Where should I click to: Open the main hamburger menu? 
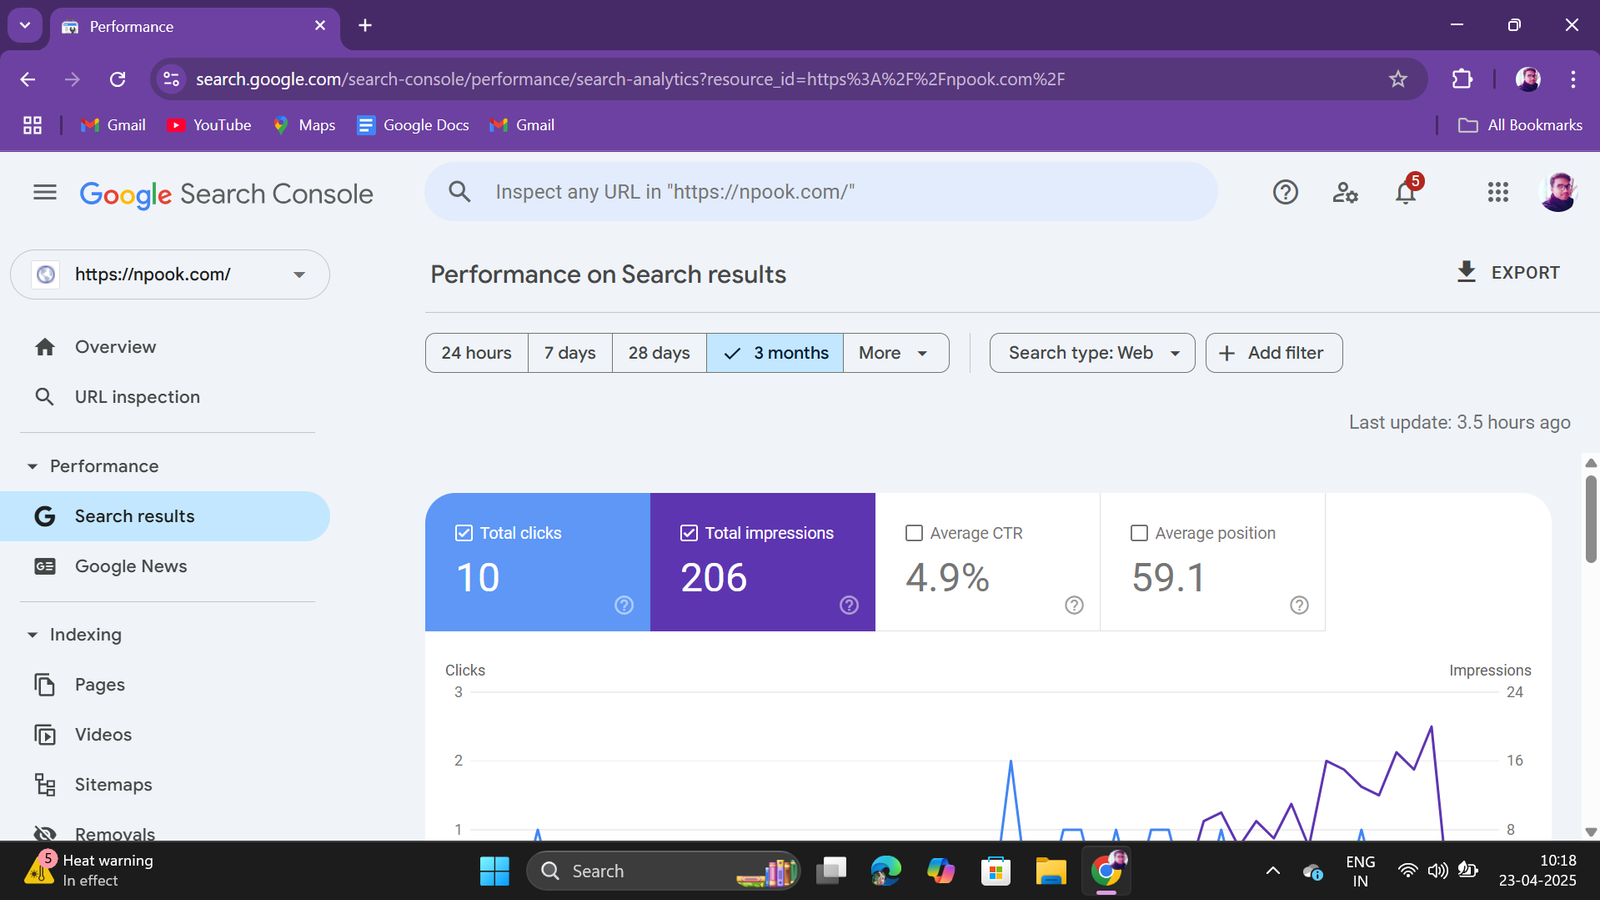[x=45, y=192]
